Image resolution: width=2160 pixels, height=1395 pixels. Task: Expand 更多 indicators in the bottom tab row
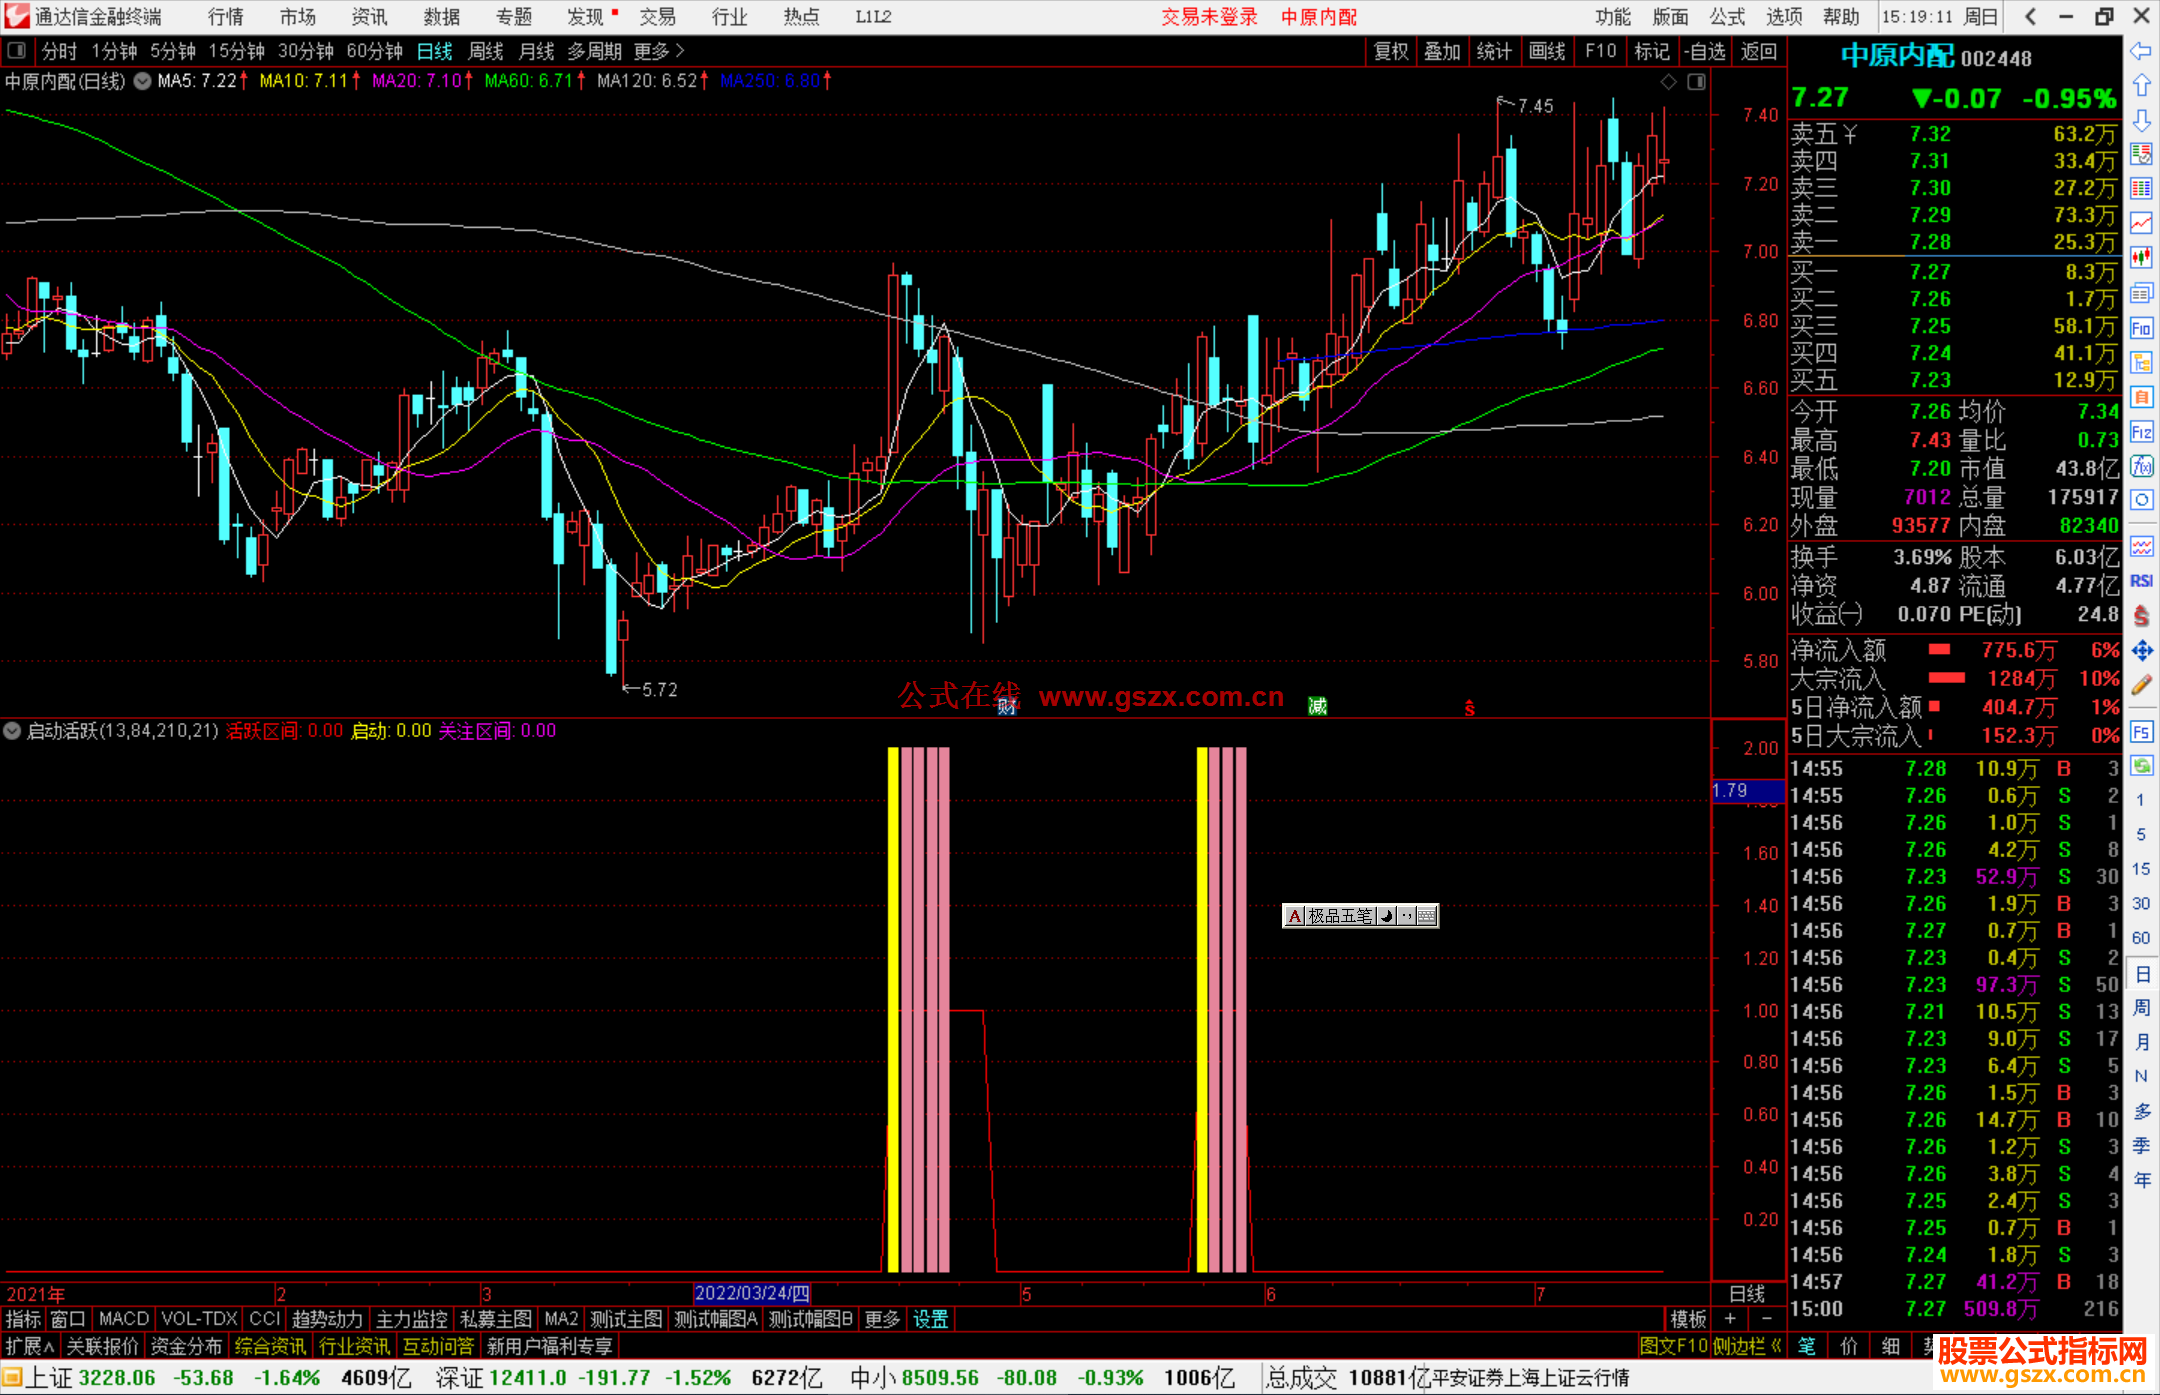(x=882, y=1319)
